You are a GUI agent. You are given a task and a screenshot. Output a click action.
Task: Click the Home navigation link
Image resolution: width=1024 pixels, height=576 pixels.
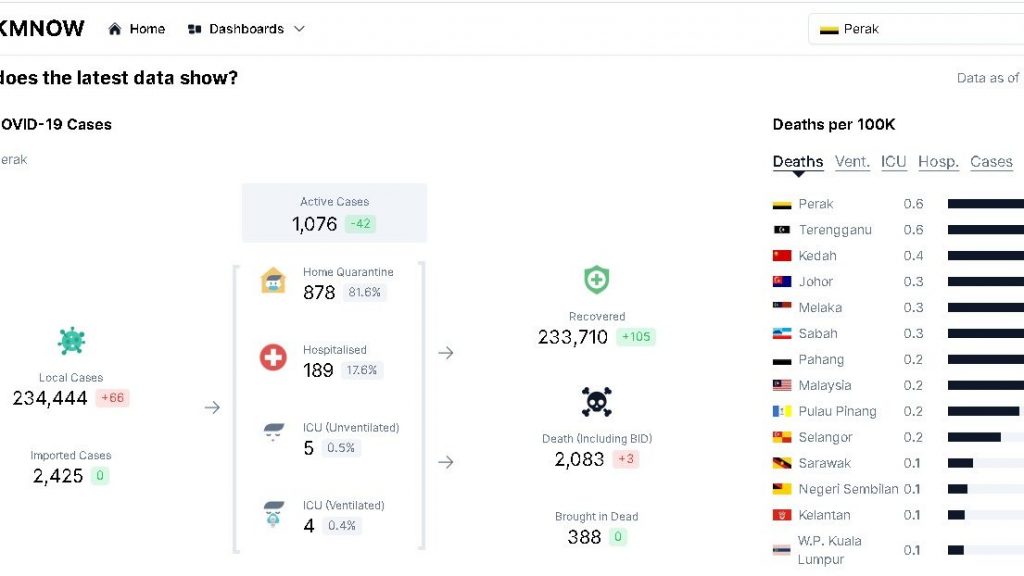pyautogui.click(x=147, y=29)
